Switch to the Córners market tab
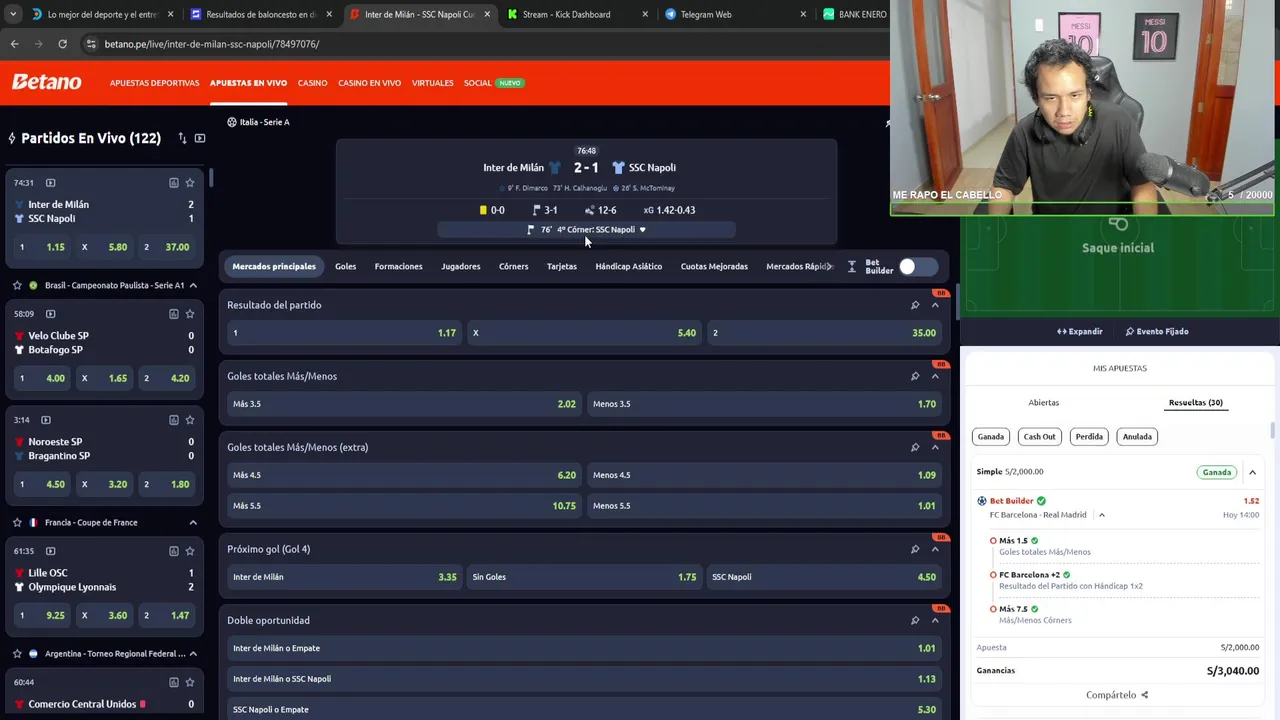This screenshot has width=1280, height=720. (x=513, y=266)
